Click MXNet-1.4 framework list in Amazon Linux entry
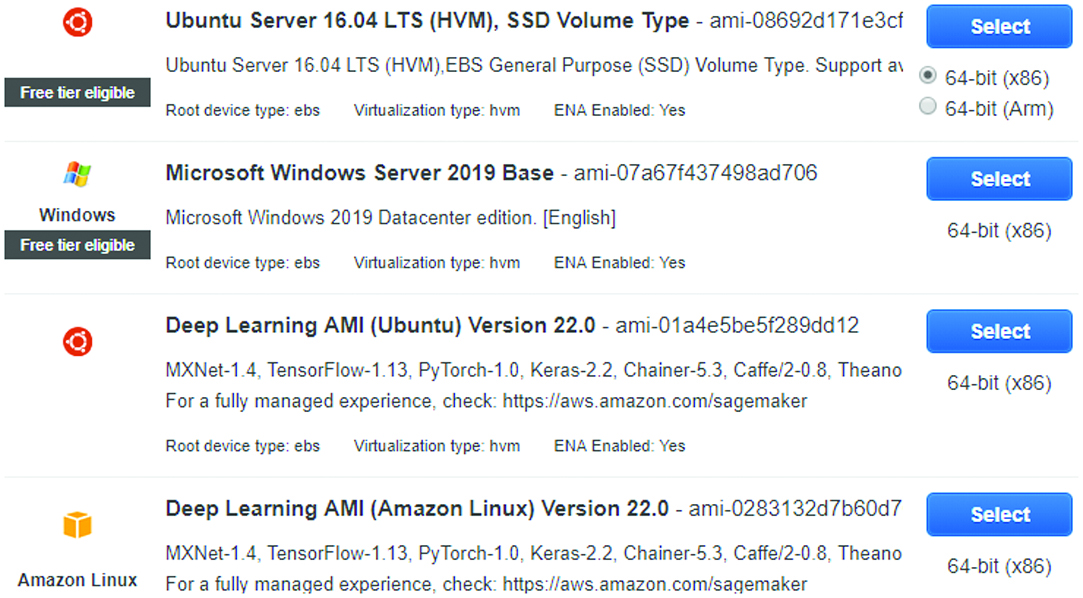Image resolution: width=1083 pixels, height=598 pixels. [533, 554]
